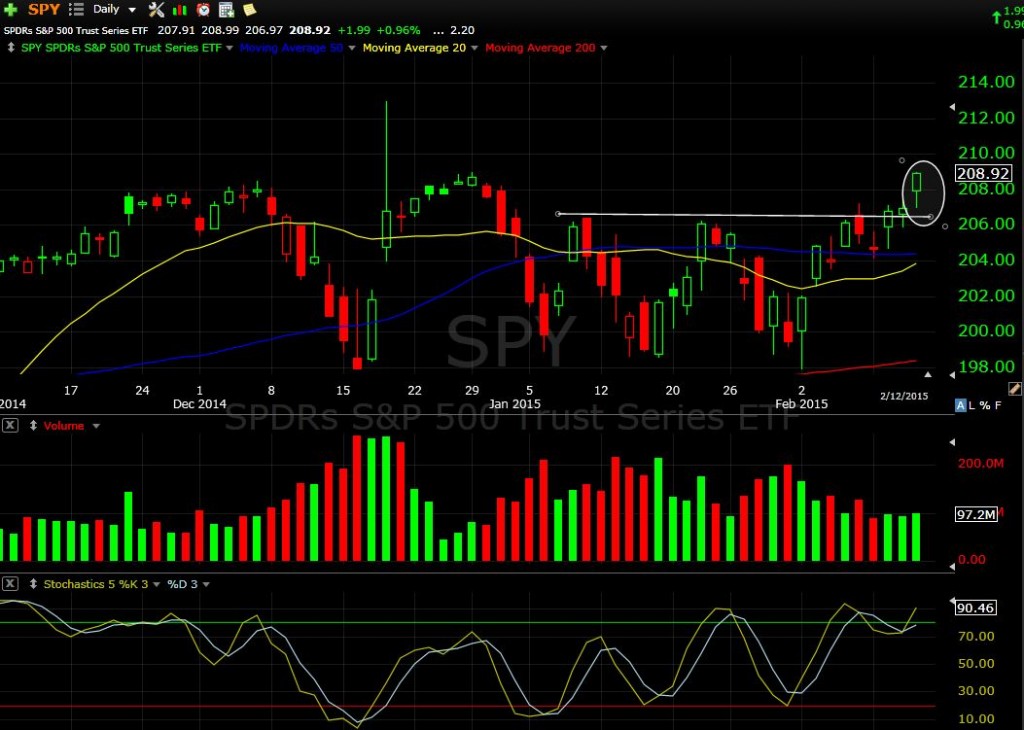Click the 97.2M volume value marker
Image resolution: width=1024 pixels, height=730 pixels.
(x=976, y=515)
